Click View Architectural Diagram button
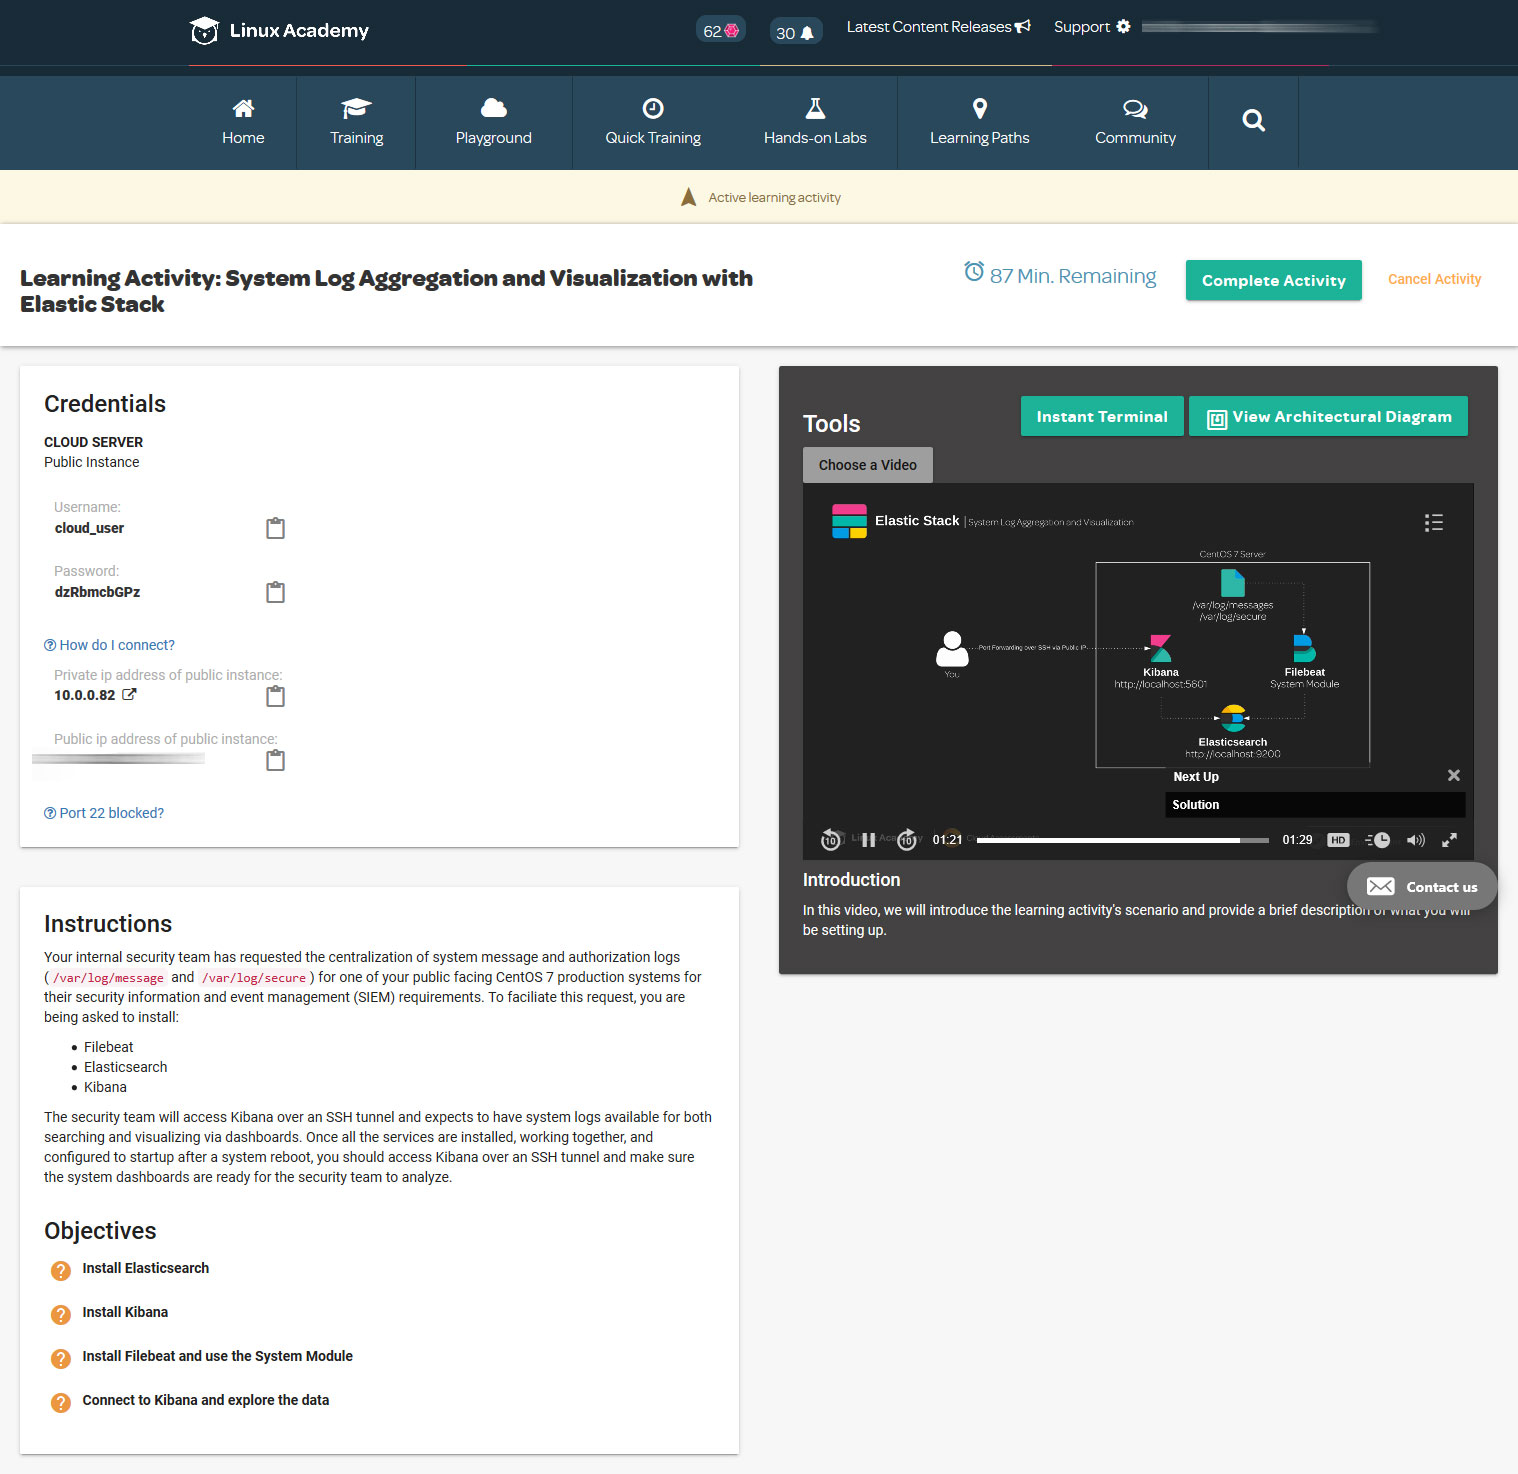Screen dimensions: 1518x1474 coord(1328,416)
